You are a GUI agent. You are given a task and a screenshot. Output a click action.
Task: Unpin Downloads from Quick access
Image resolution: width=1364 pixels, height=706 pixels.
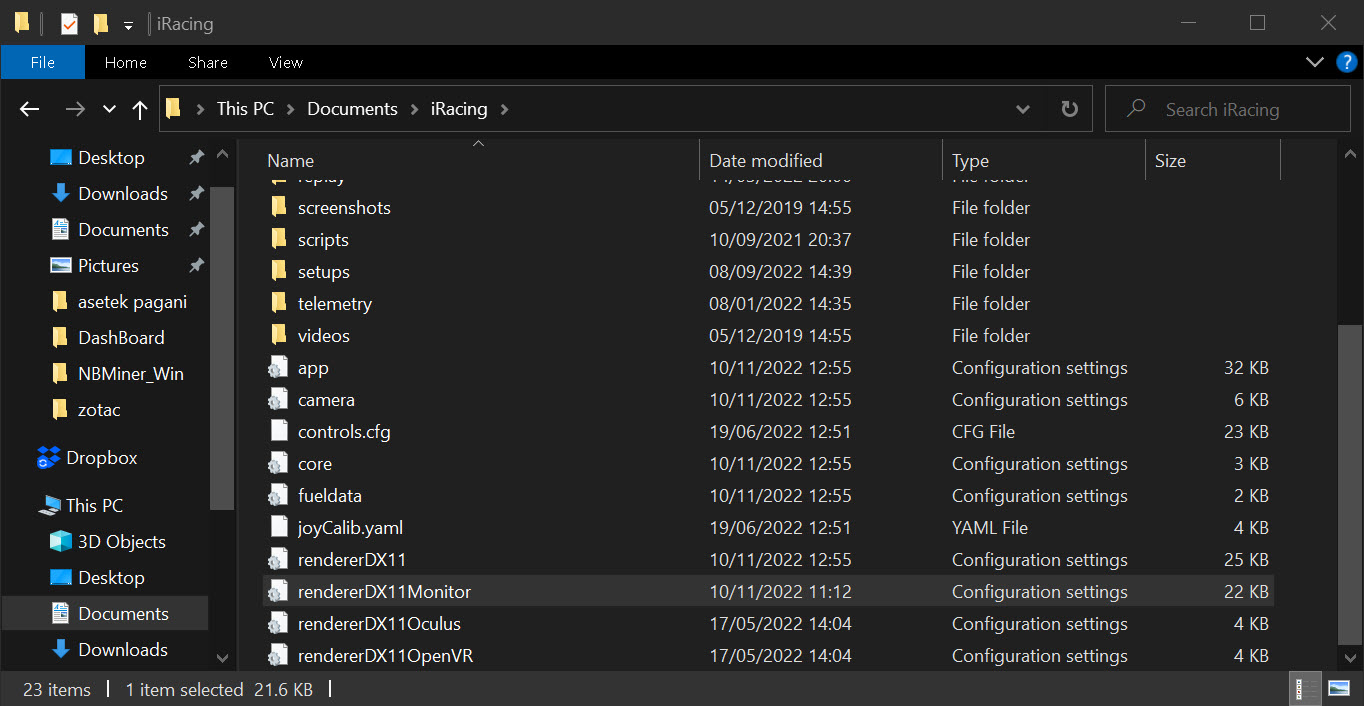point(197,194)
